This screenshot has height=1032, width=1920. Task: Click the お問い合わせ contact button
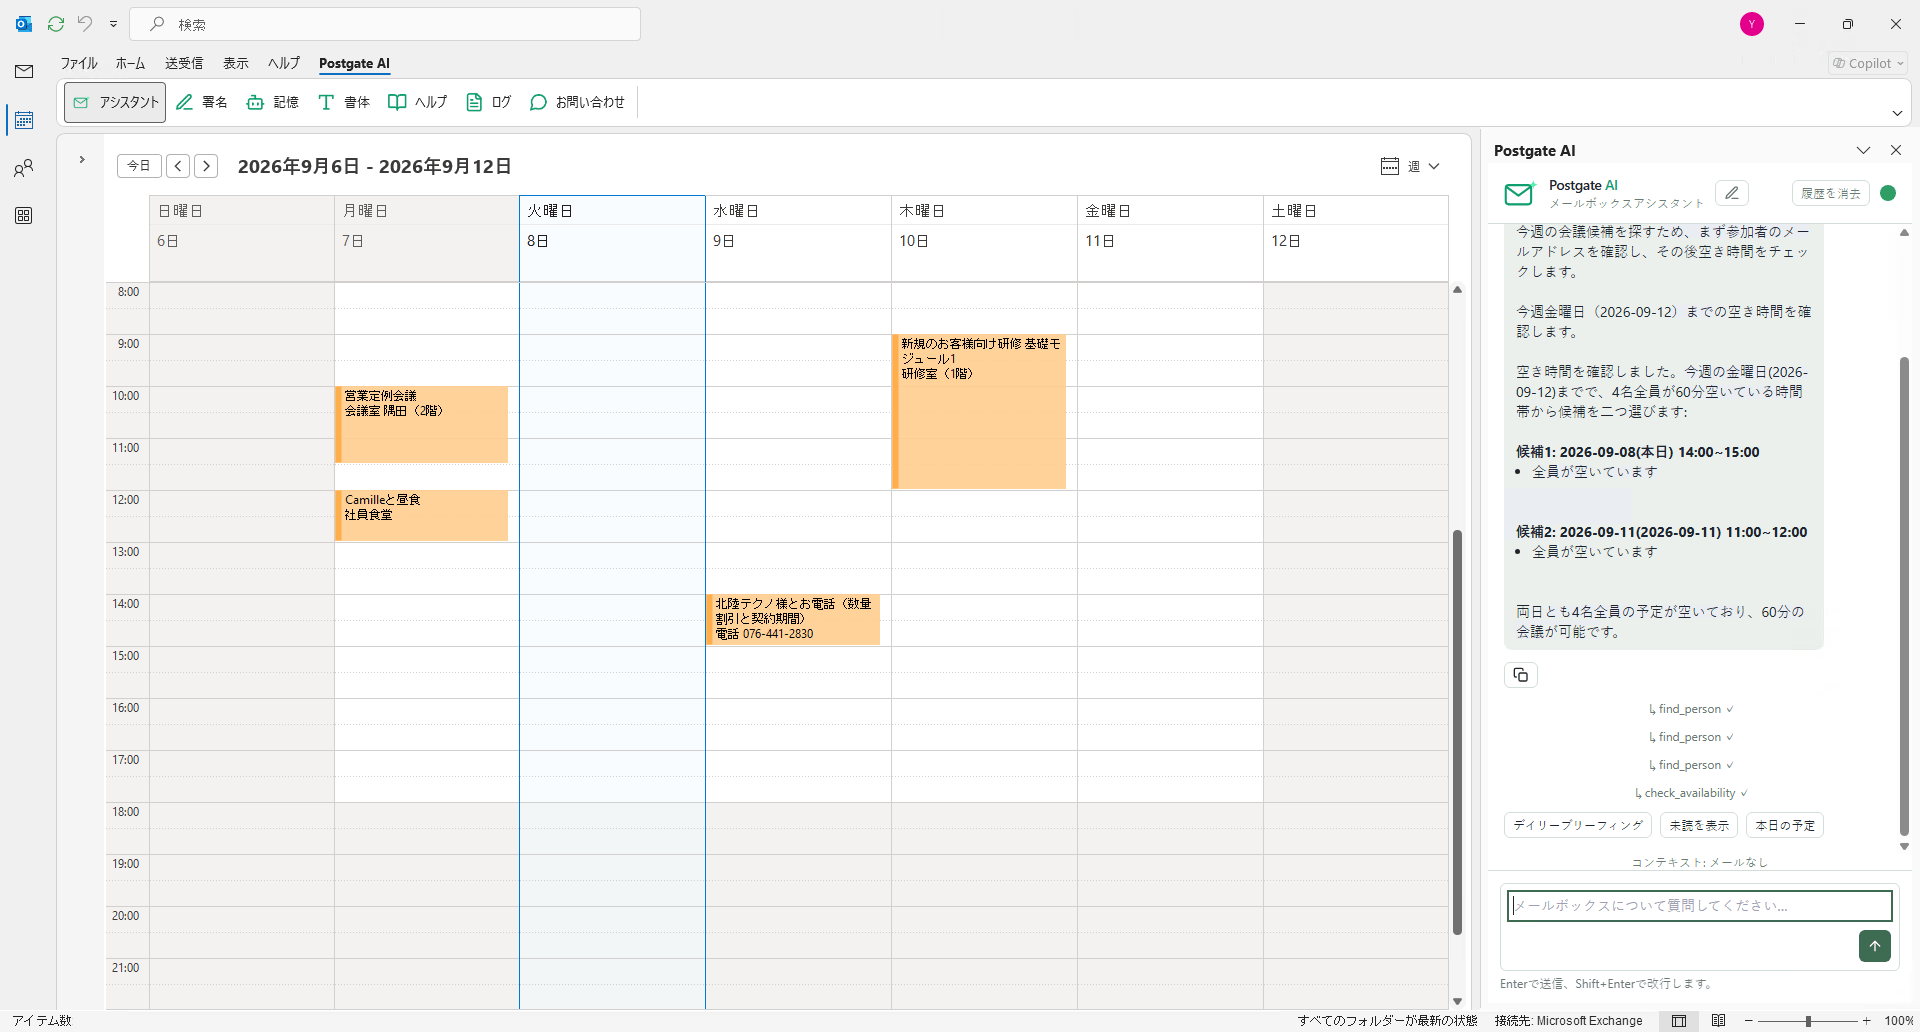click(577, 102)
